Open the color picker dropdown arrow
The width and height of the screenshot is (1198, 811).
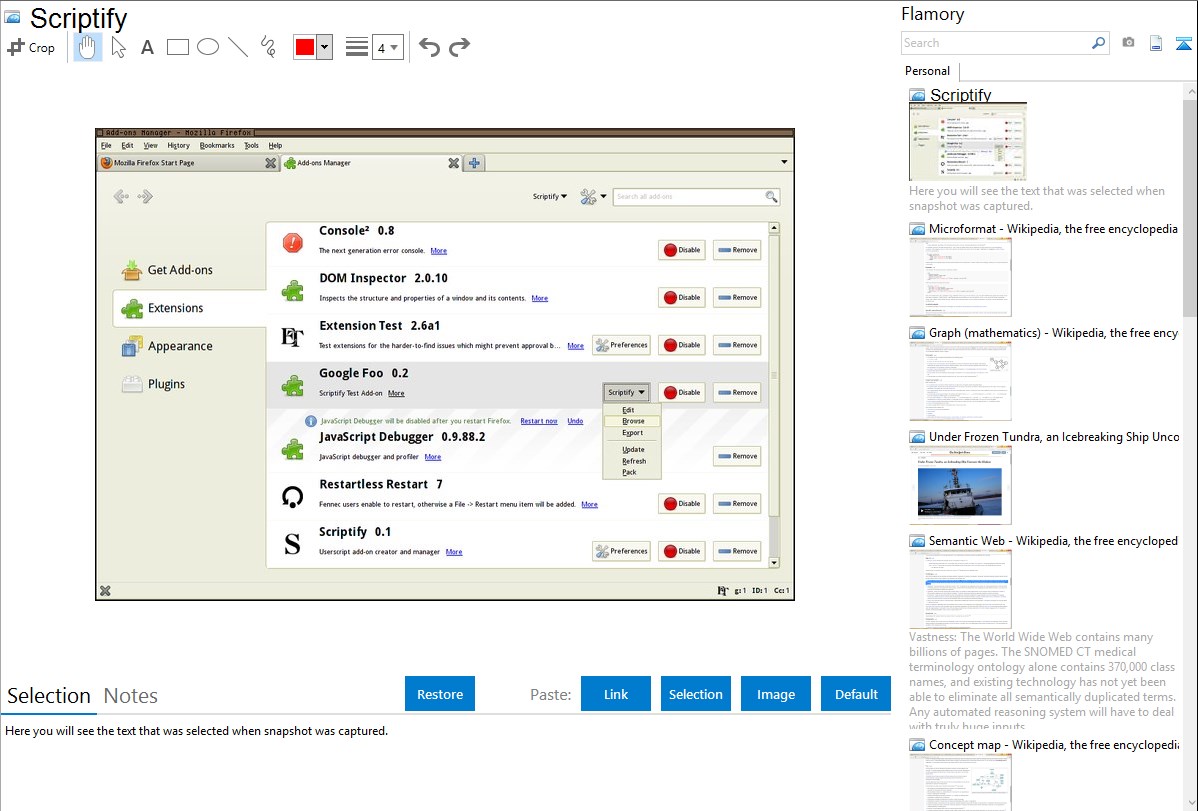(x=324, y=47)
